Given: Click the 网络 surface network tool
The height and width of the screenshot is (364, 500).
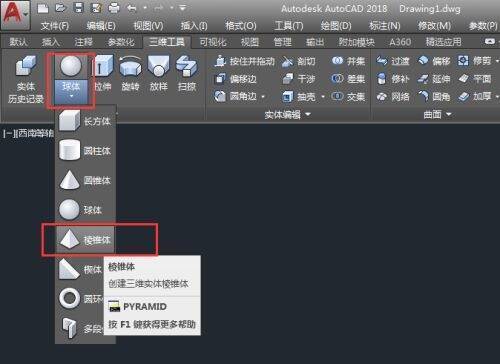Looking at the screenshot, I should [393, 97].
